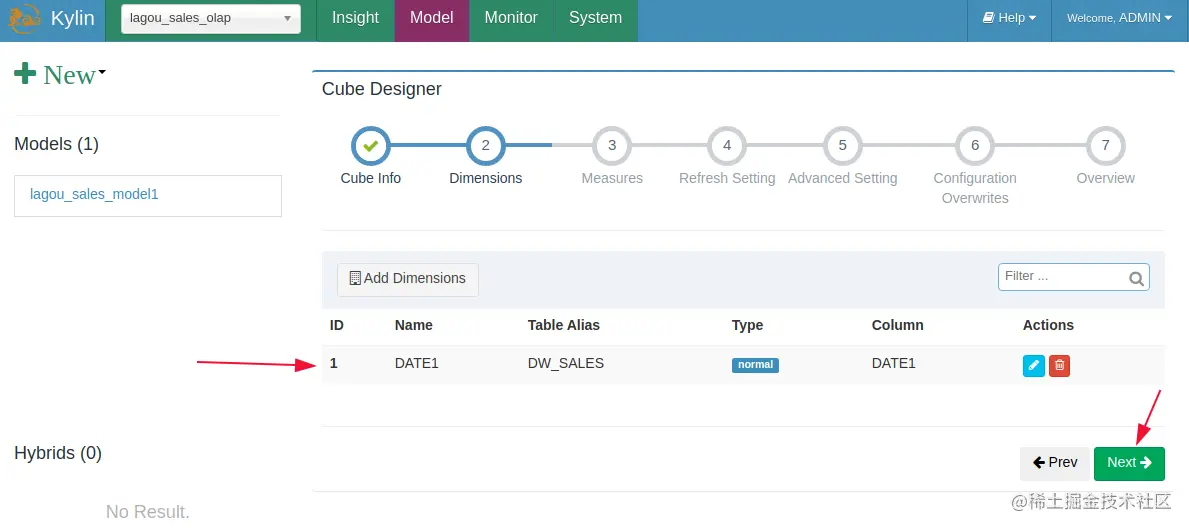Jump to step 3 Measures circle
Image resolution: width=1189 pixels, height=529 pixels.
coord(612,146)
